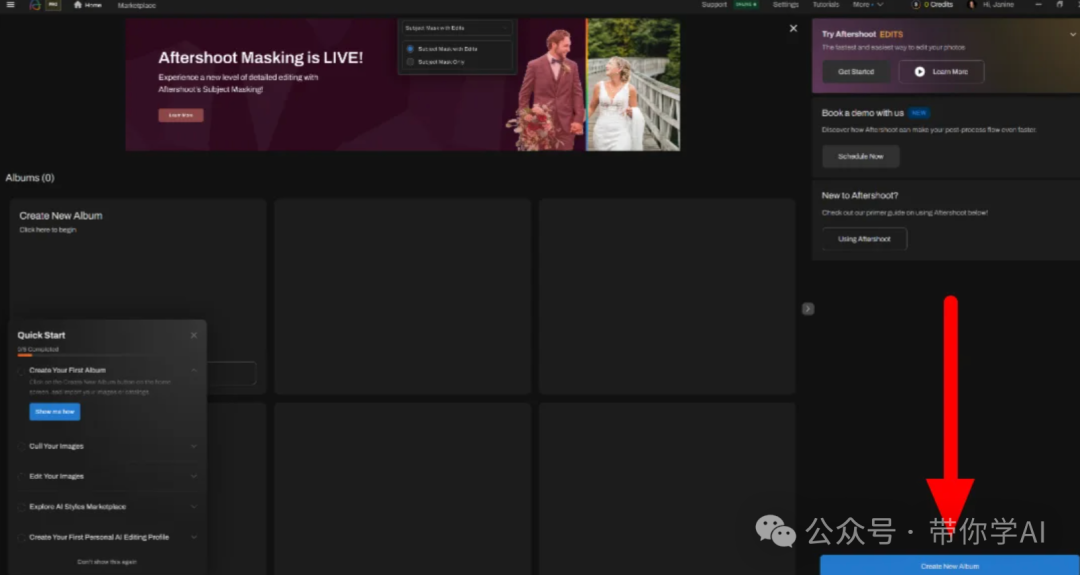Viewport: 1080px width, 575px height.
Task: Collapse the right sidebar arrow
Action: (808, 309)
